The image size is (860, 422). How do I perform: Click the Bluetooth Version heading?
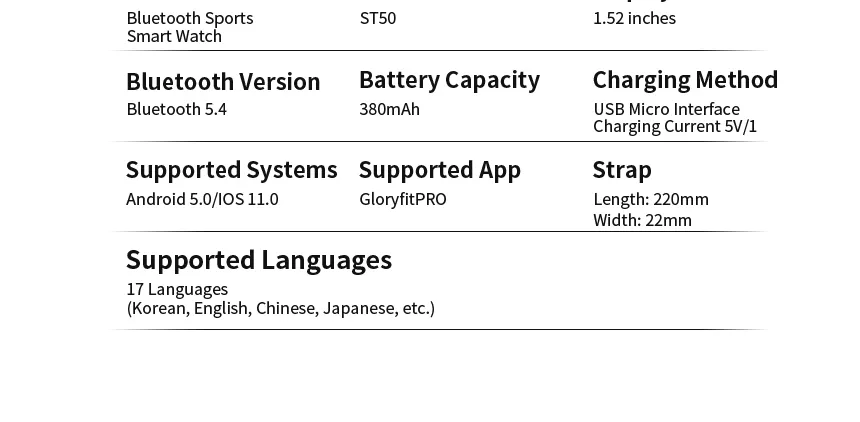click(223, 82)
